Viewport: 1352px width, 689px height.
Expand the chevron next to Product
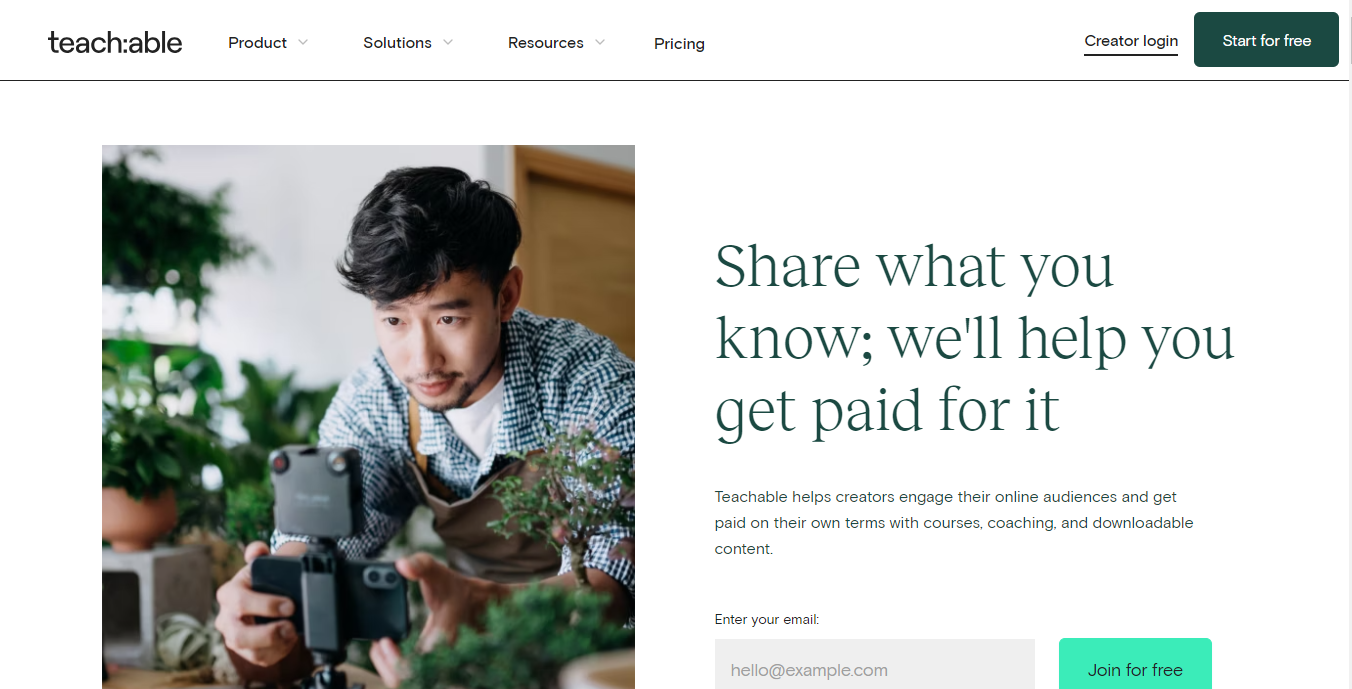303,42
